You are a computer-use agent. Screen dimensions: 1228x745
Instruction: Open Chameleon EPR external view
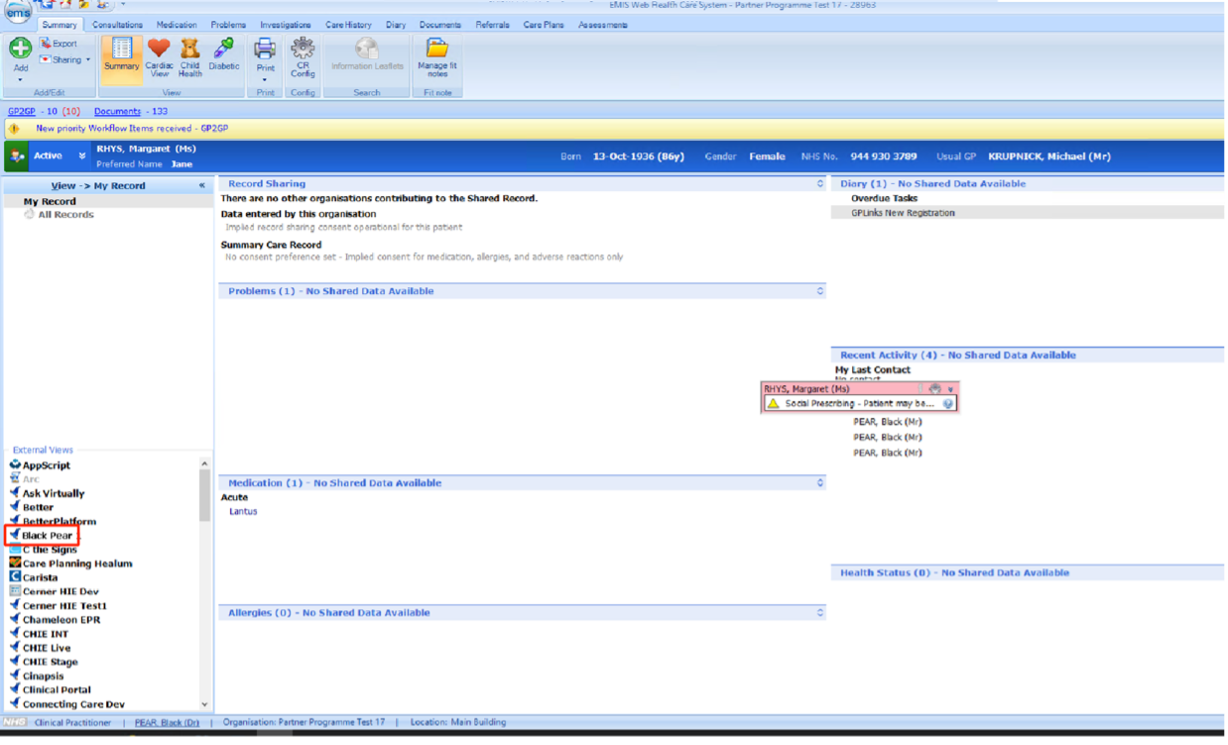pos(60,619)
